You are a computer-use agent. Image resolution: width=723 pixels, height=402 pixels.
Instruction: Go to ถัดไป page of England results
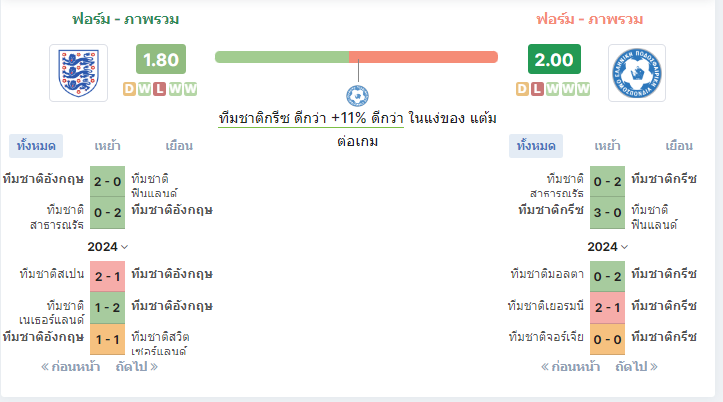pyautogui.click(x=136, y=367)
